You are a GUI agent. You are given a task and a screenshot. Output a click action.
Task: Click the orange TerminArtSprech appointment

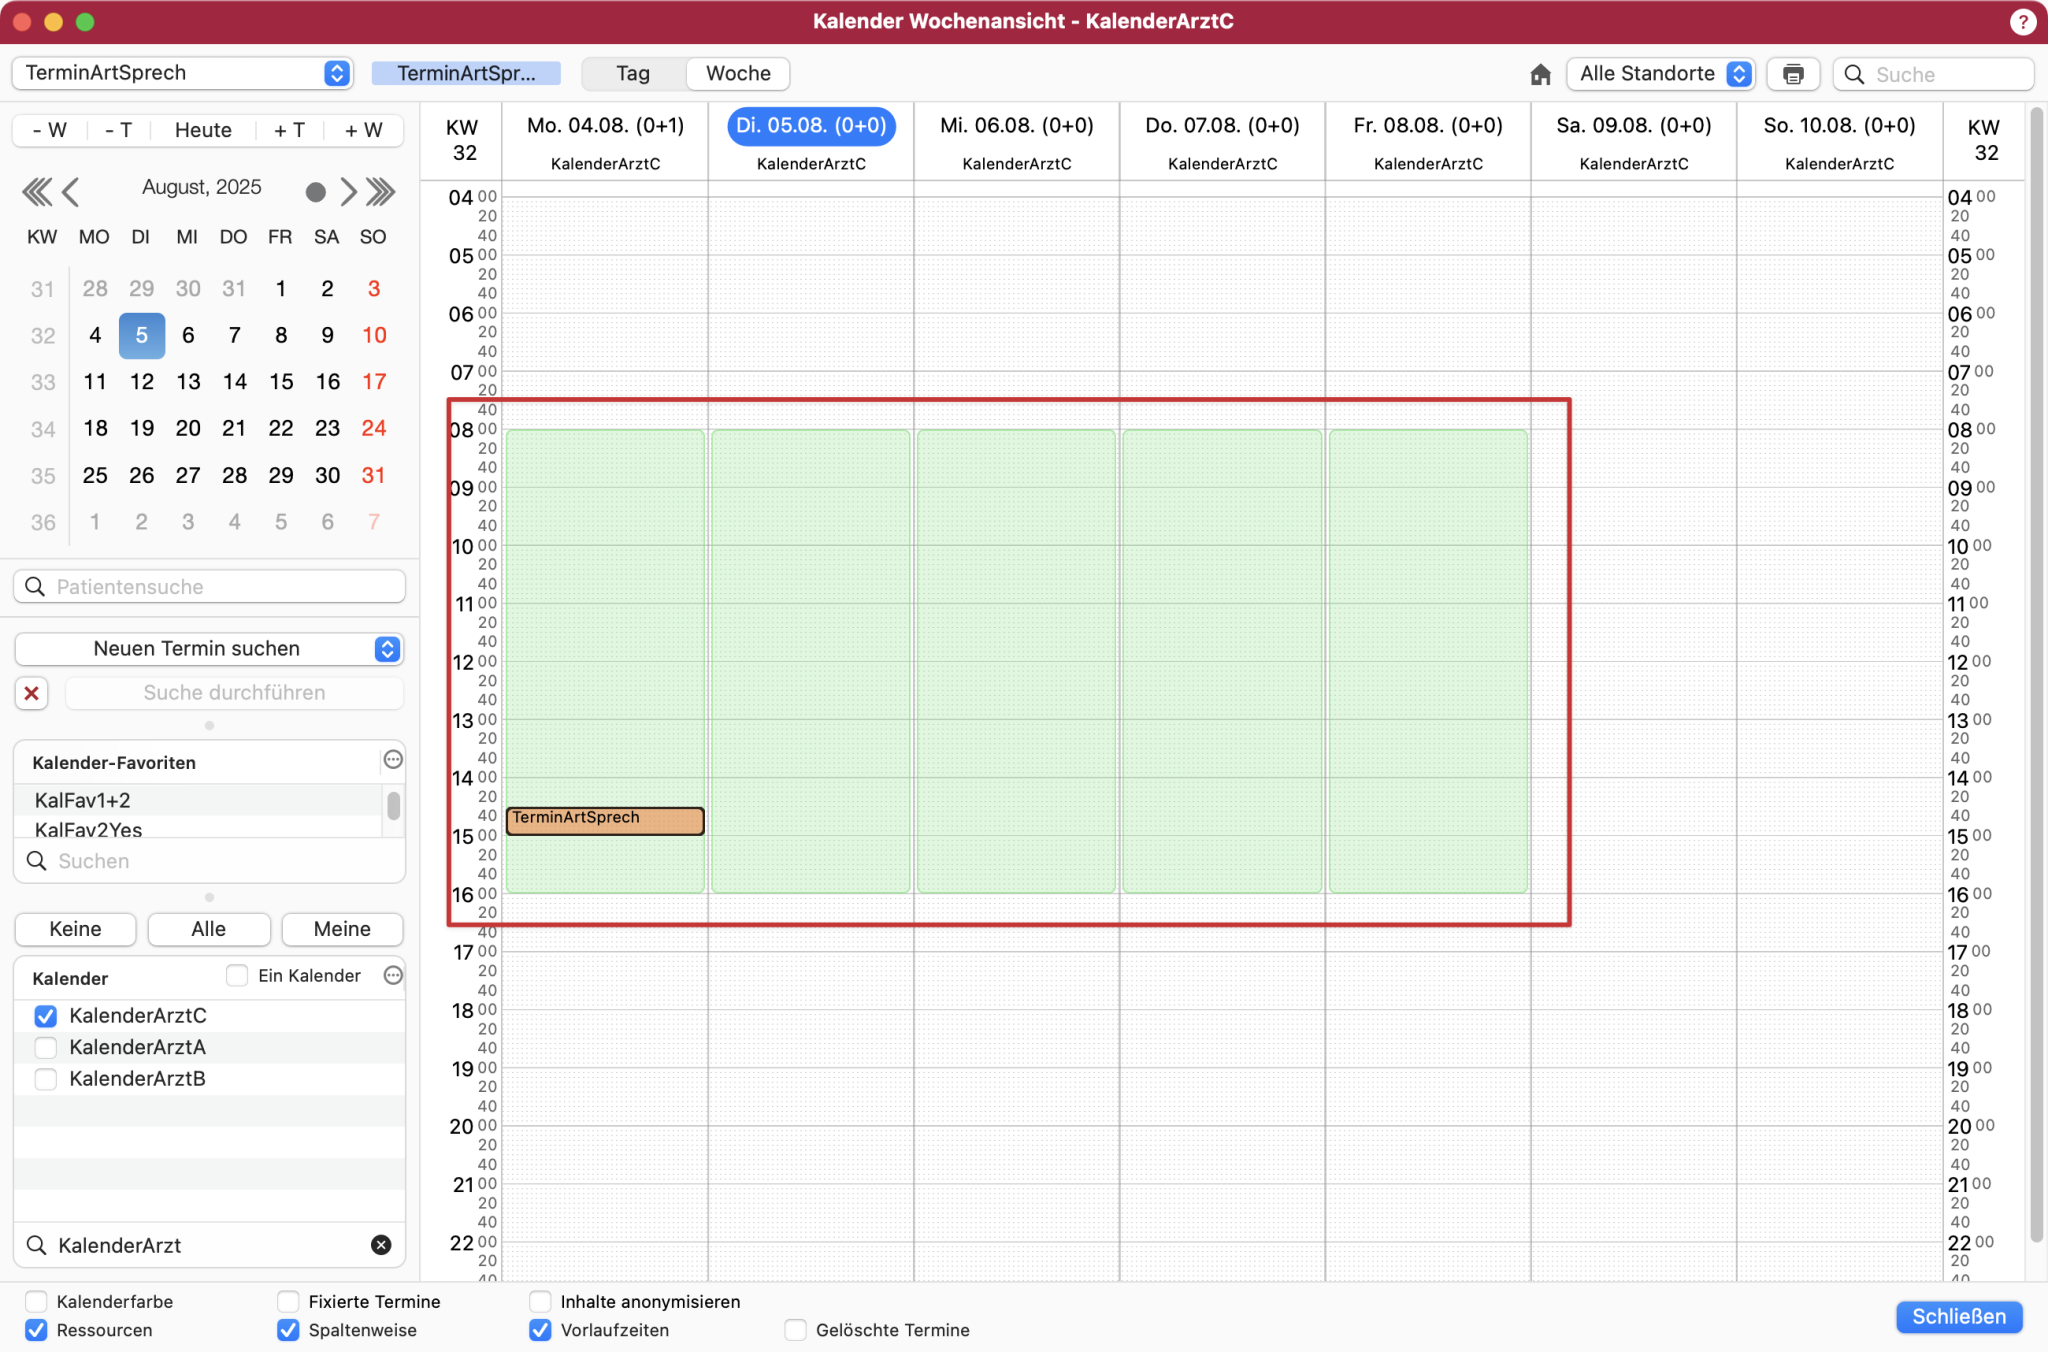click(x=605, y=821)
